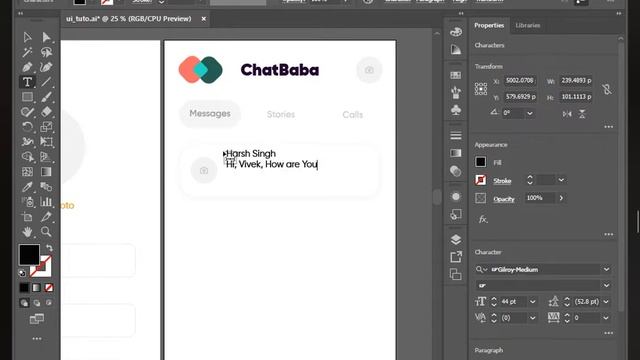Open the Stroke options link

(502, 181)
